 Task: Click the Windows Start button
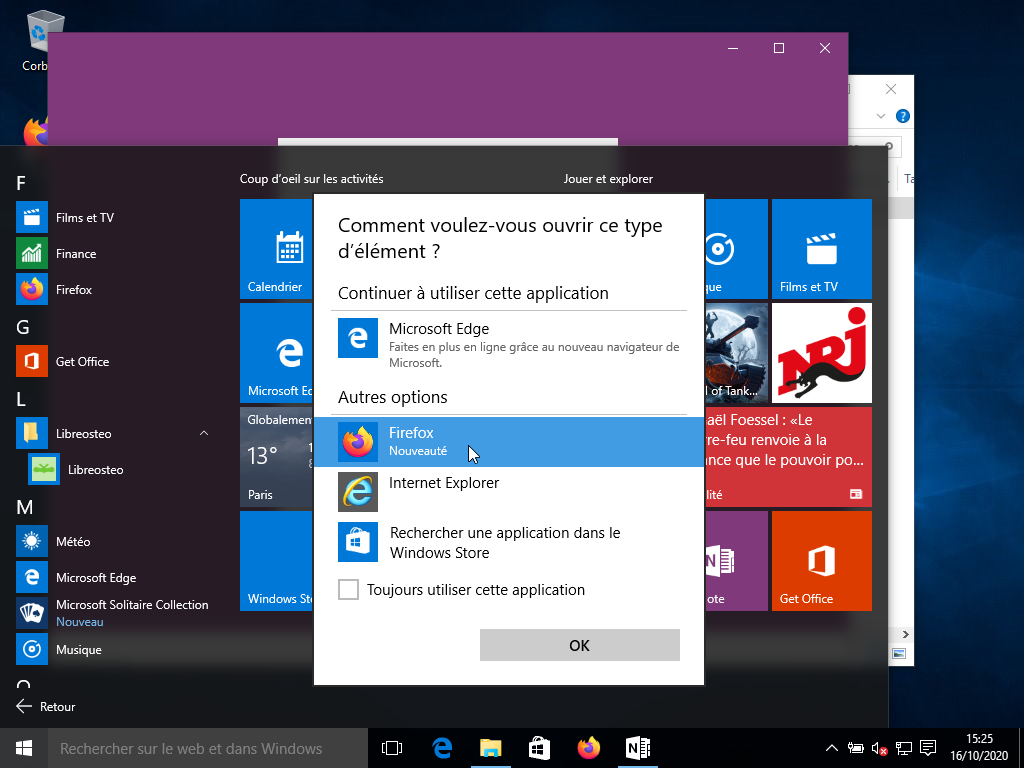[x=24, y=748]
